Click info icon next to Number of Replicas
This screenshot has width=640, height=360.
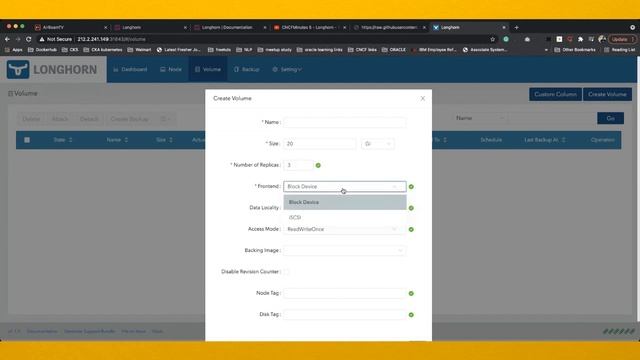318,165
